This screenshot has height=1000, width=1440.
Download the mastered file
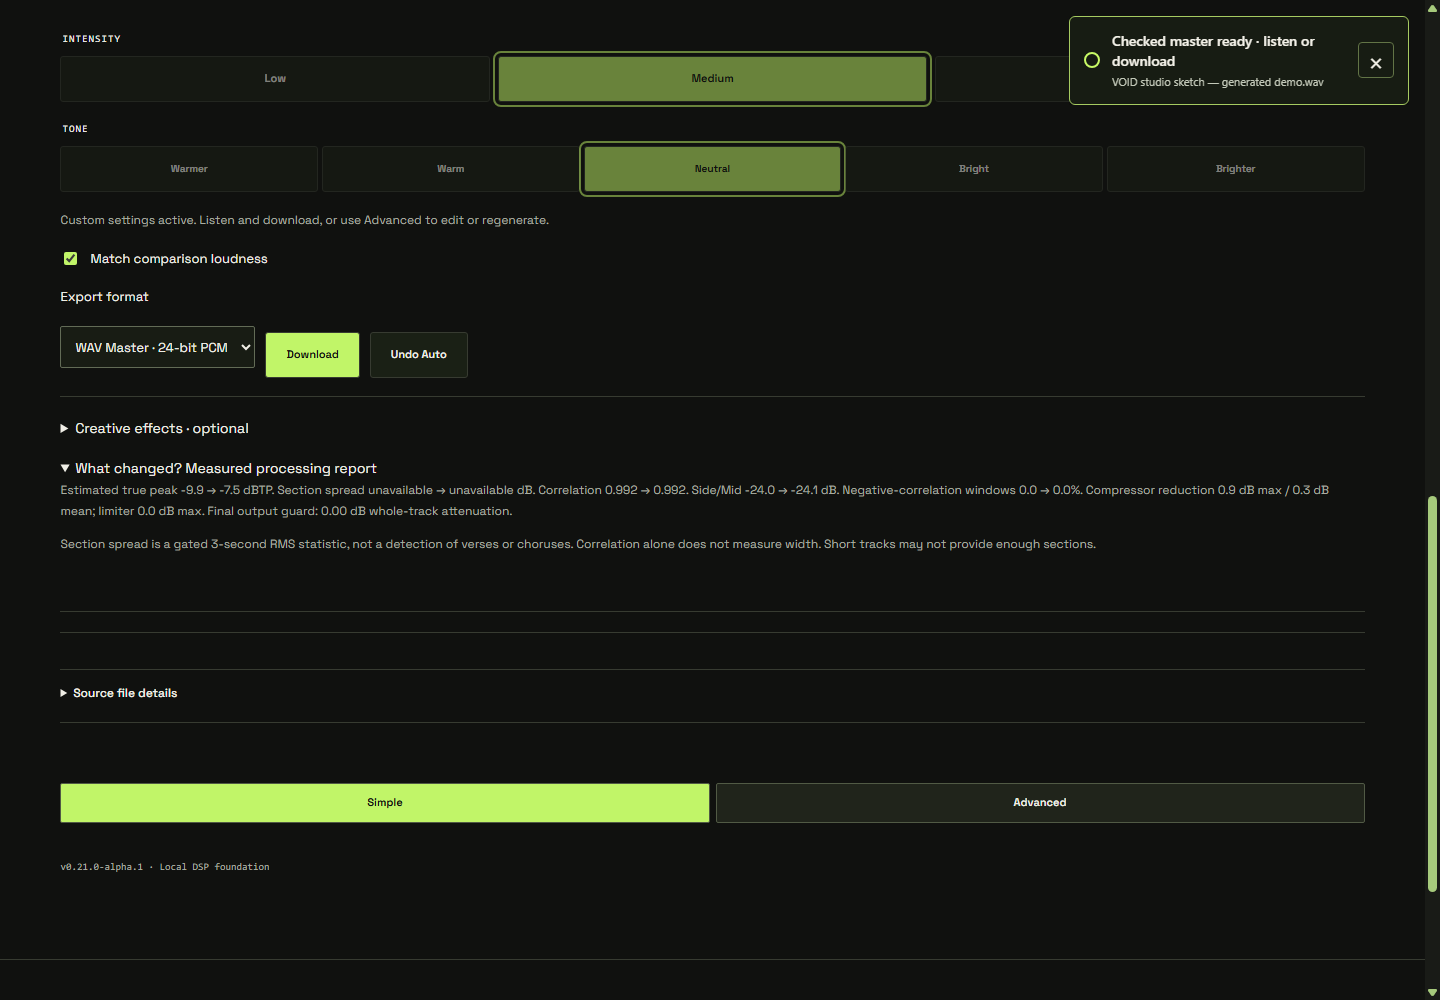(x=312, y=355)
